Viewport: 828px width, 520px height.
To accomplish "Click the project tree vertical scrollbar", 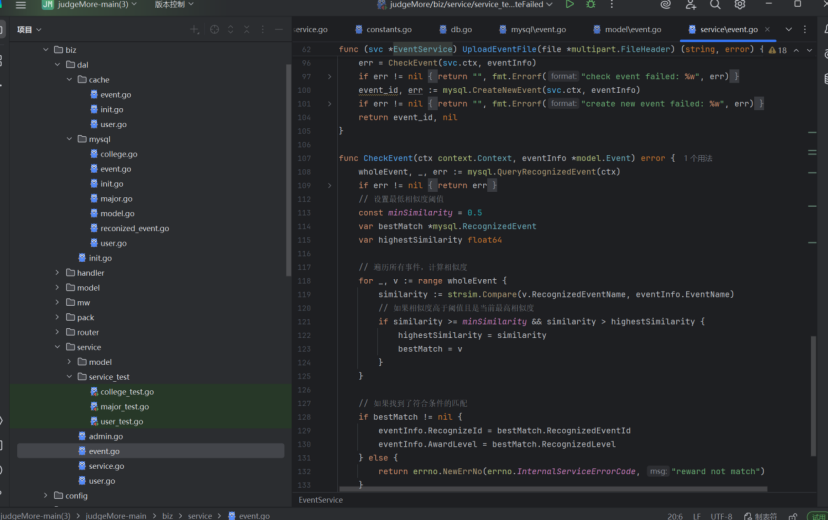I will (x=288, y=170).
